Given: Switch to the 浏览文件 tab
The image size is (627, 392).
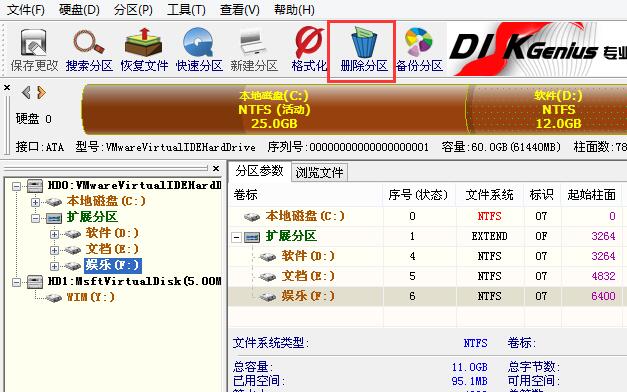Looking at the screenshot, I should coord(319,173).
